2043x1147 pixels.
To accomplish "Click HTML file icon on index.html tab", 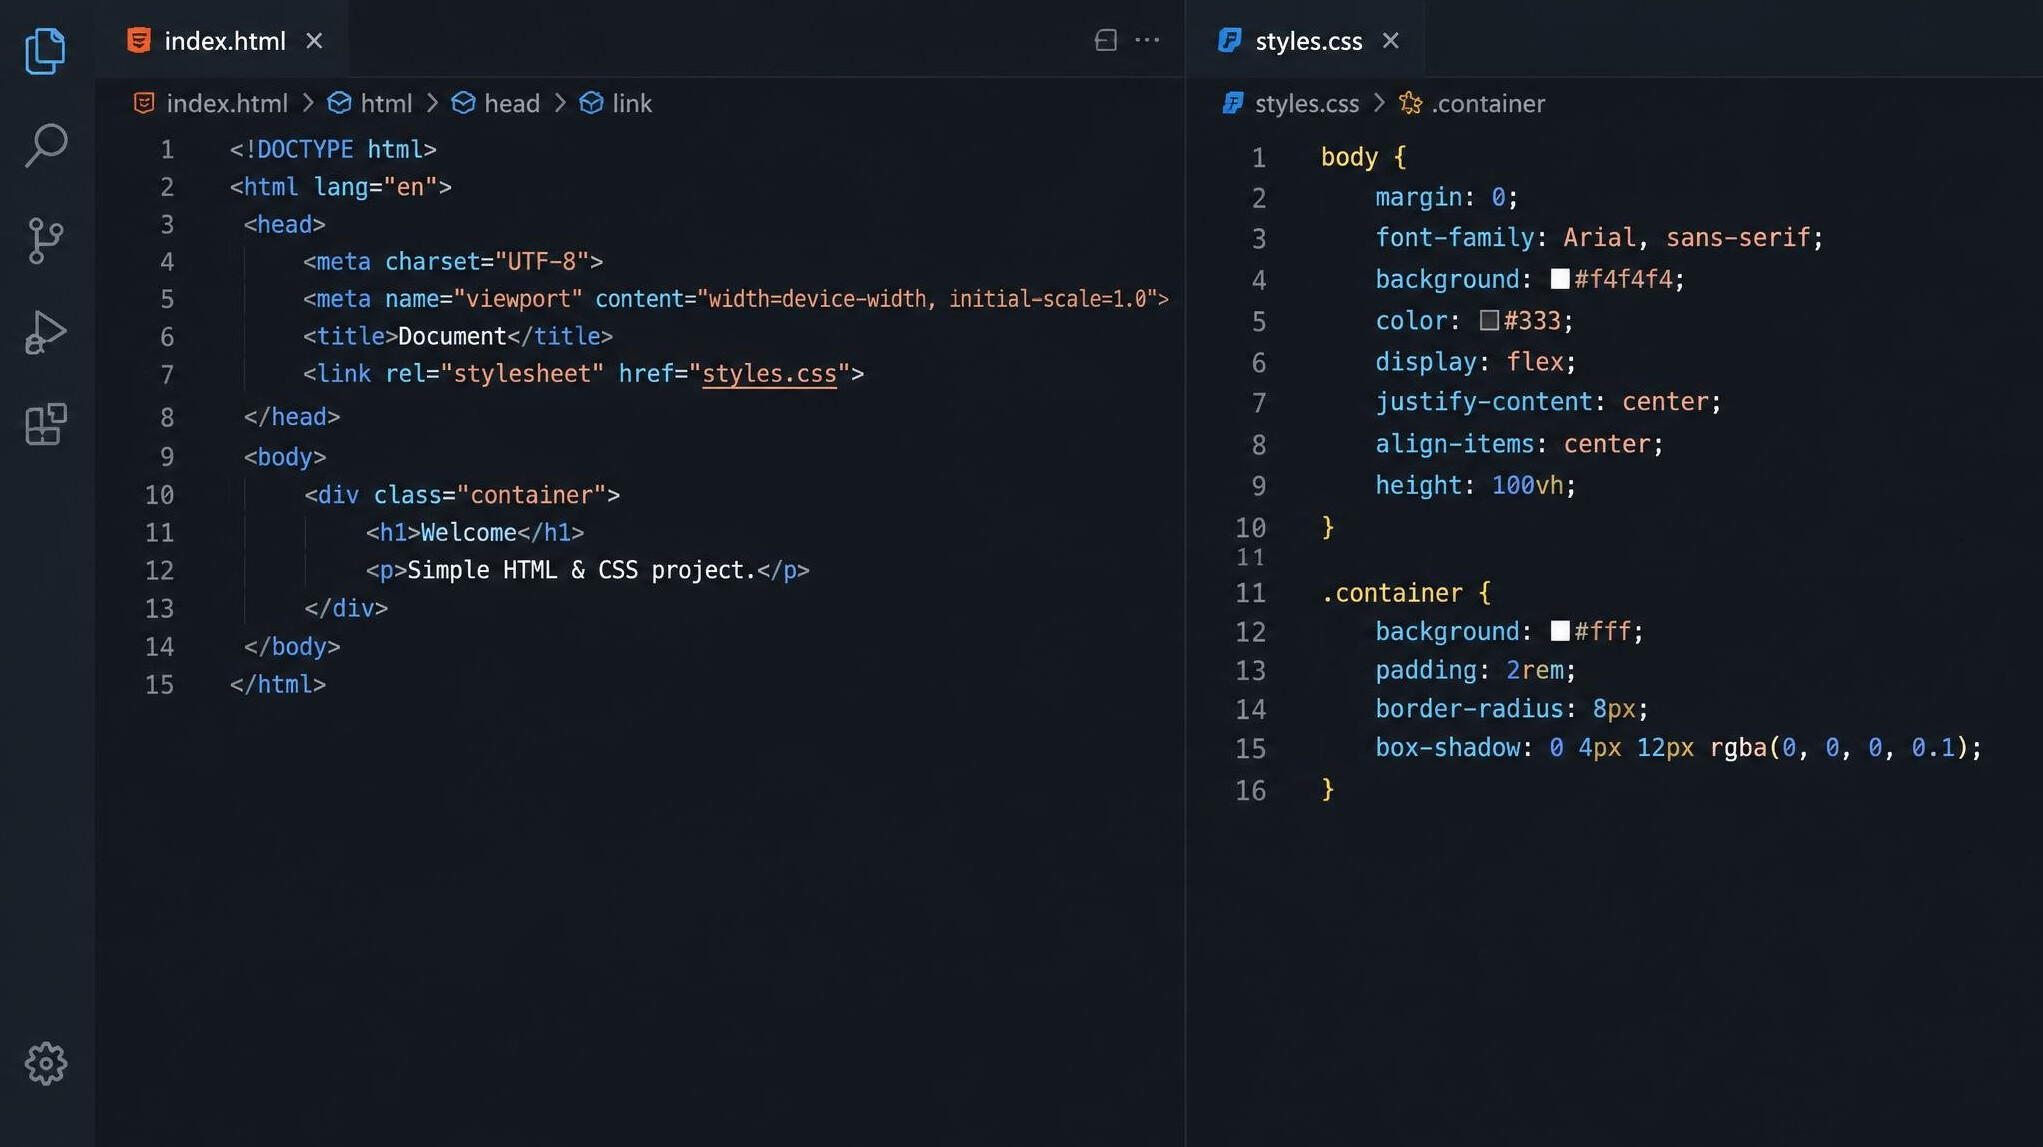I will [x=139, y=40].
